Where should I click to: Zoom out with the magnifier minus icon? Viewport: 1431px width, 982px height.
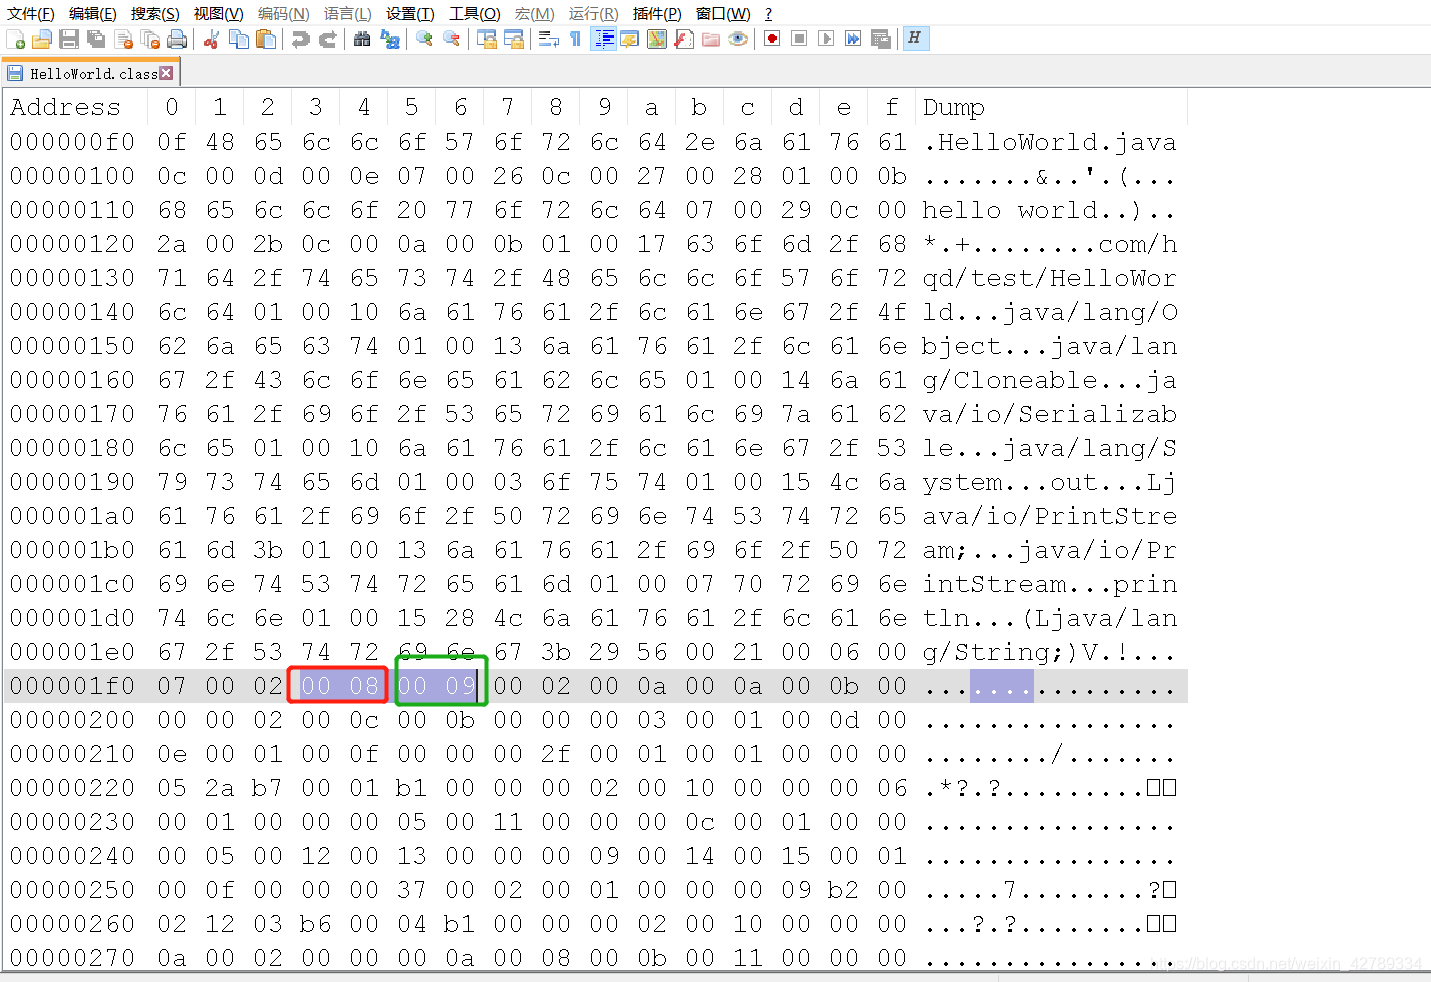(452, 39)
